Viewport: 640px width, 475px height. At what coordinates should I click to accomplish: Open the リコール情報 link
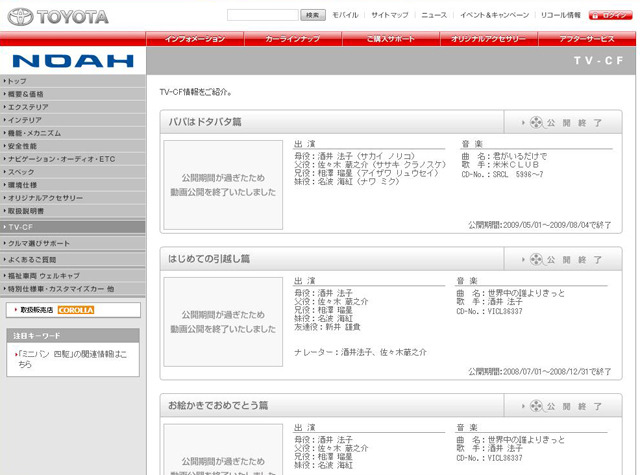coord(560,15)
